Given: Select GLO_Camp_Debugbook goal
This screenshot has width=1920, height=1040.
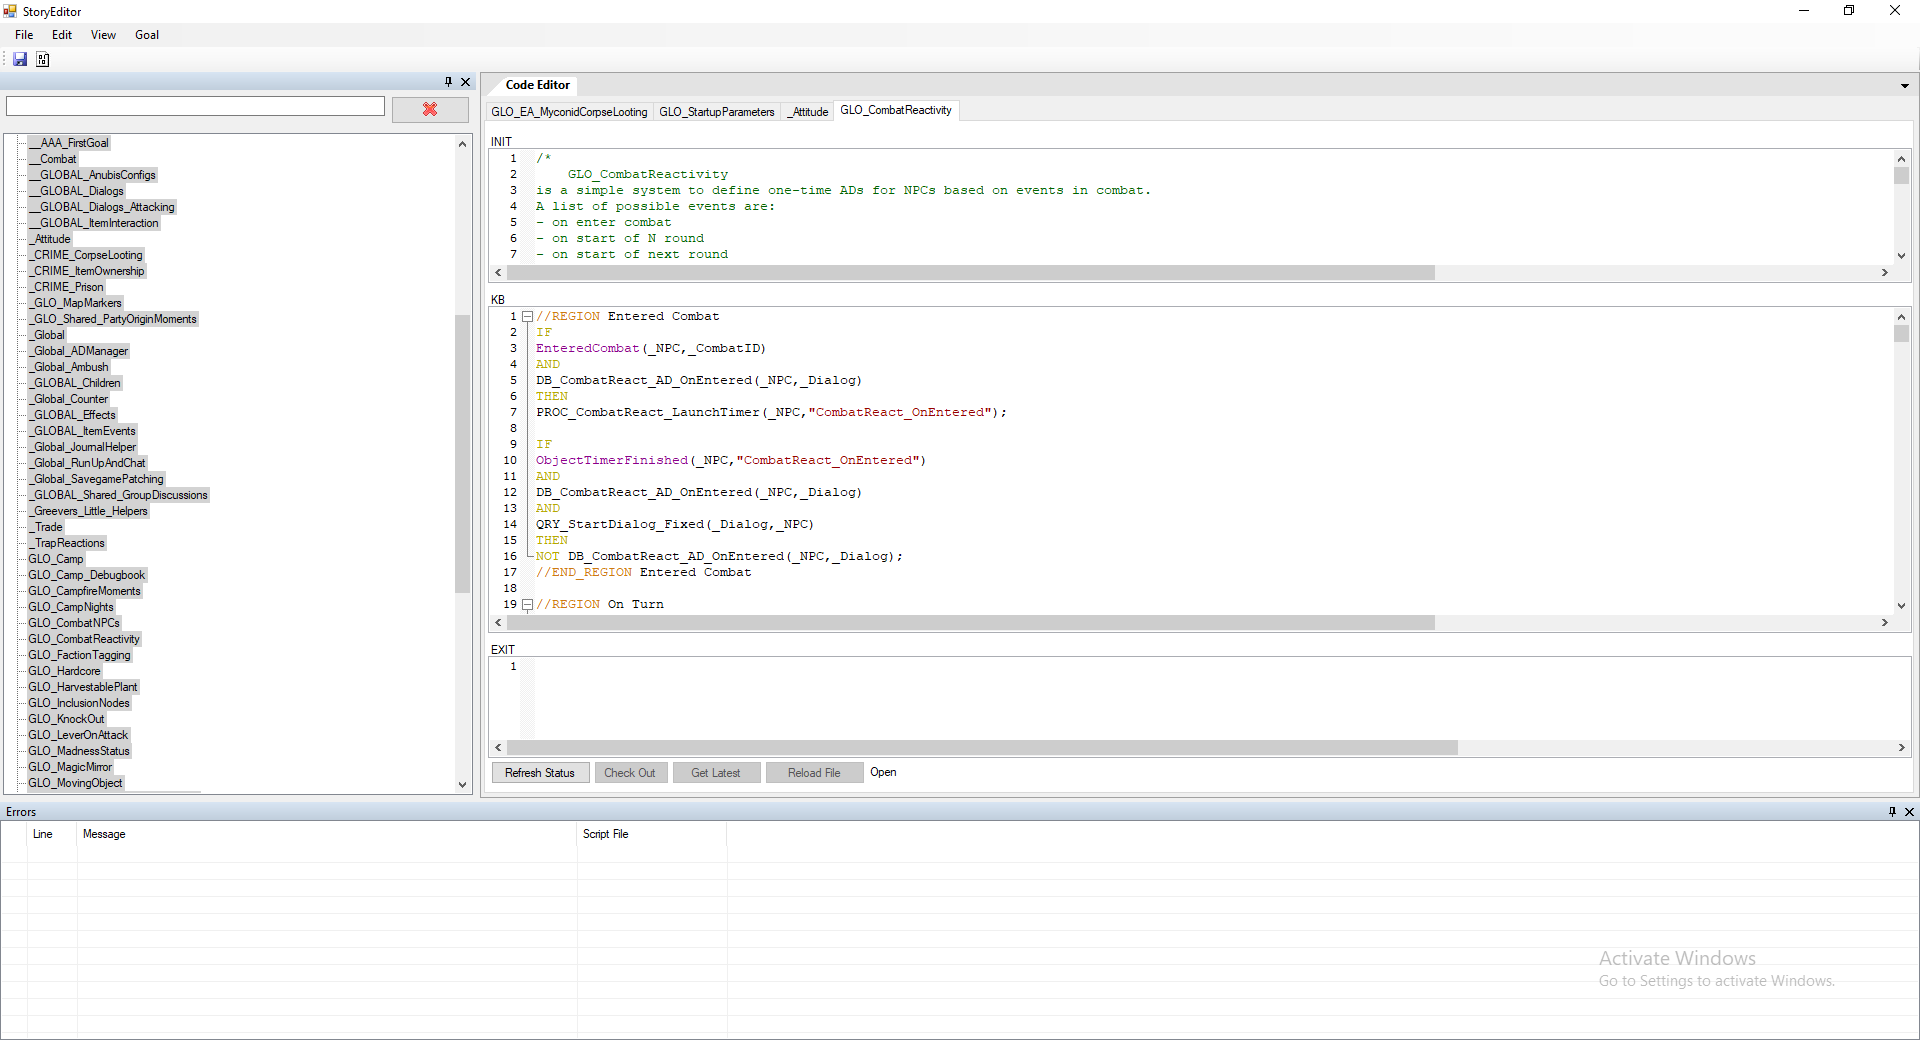Looking at the screenshot, I should click(87, 575).
